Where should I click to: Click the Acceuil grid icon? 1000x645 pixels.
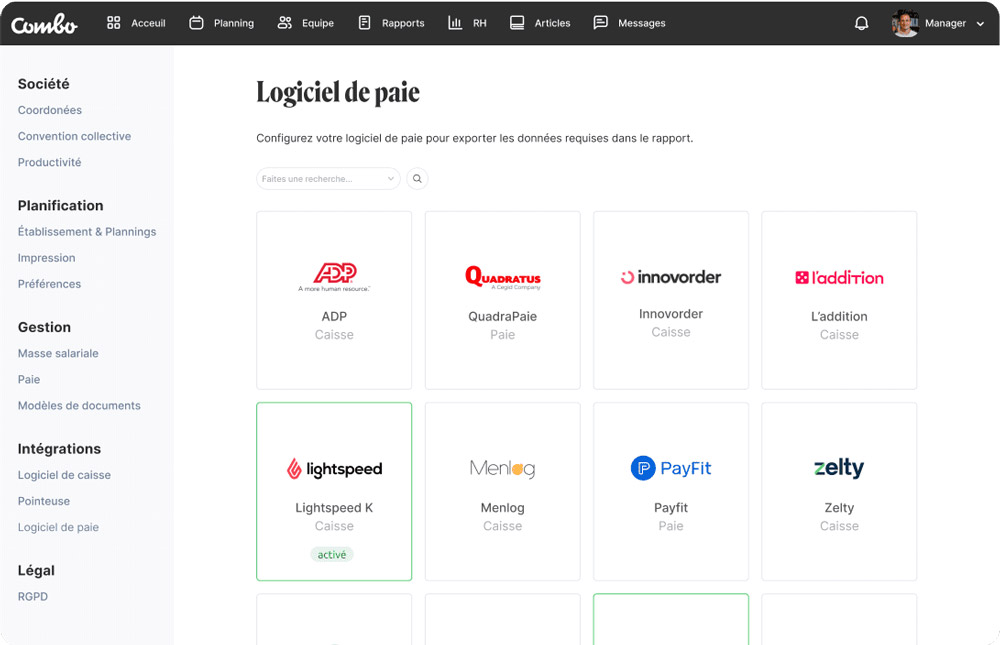pos(114,23)
